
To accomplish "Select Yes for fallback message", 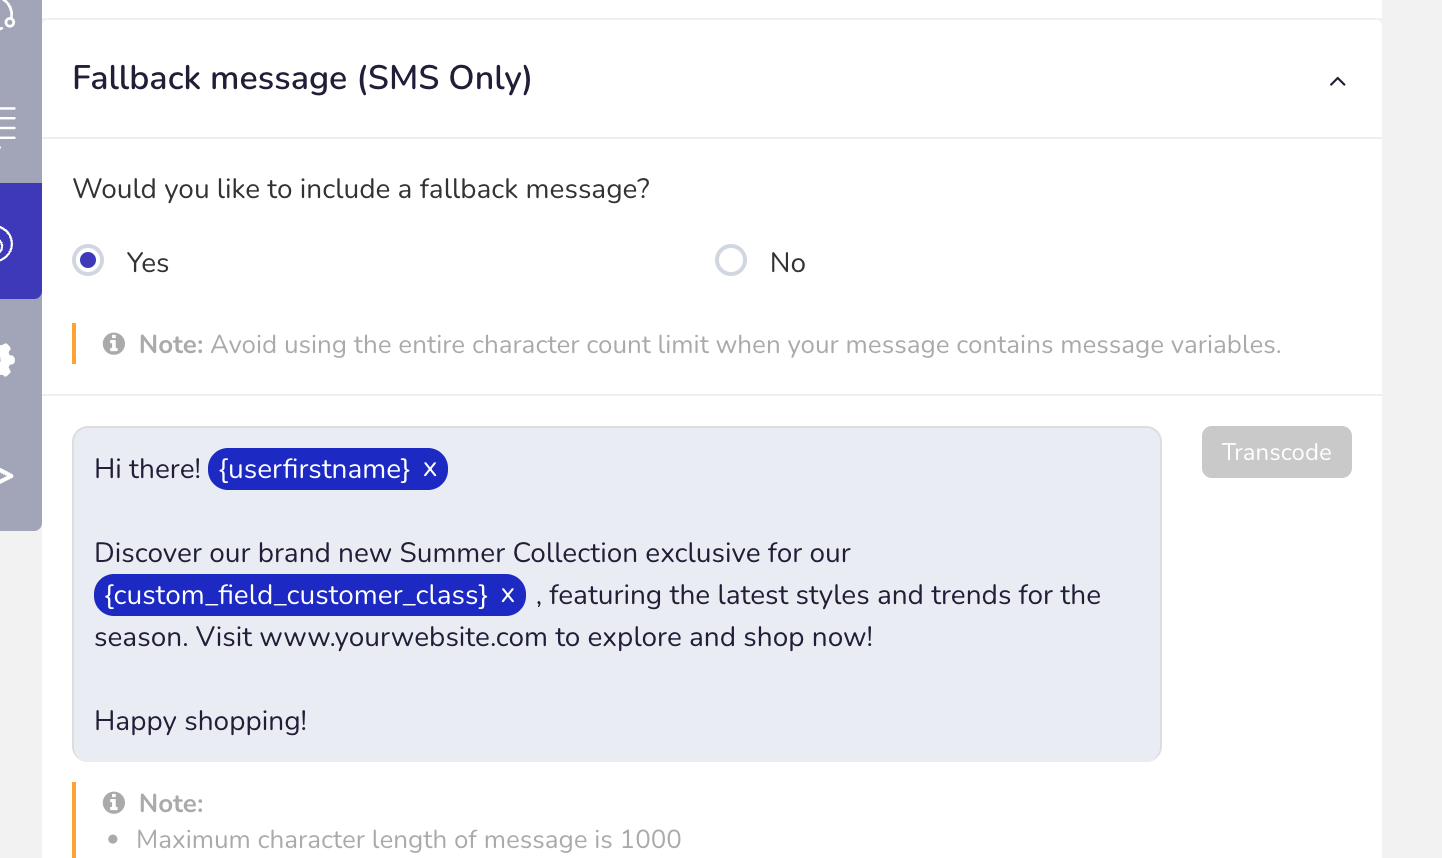I will point(88,260).
